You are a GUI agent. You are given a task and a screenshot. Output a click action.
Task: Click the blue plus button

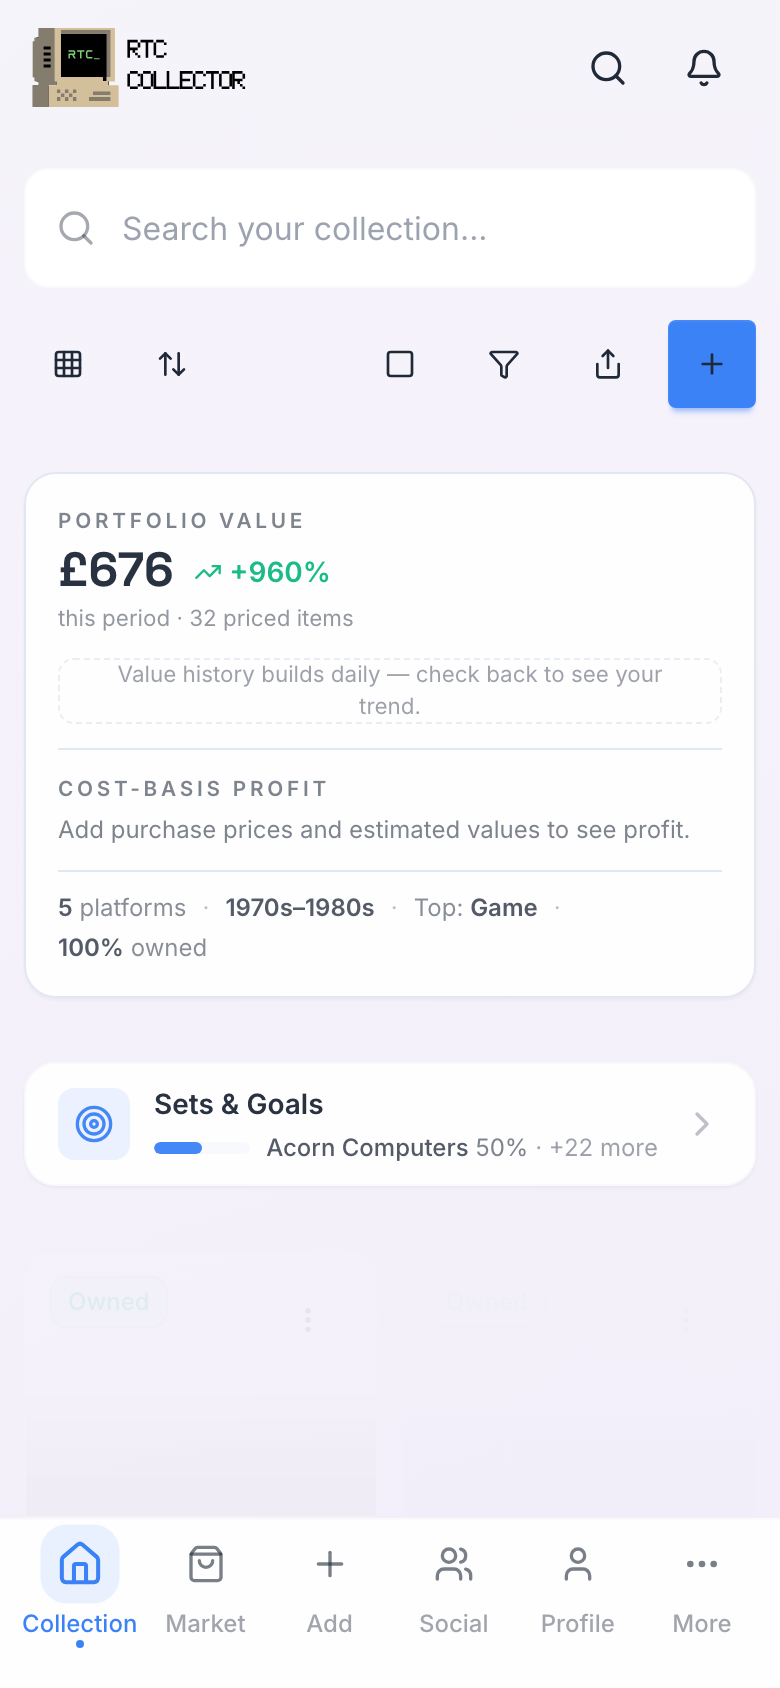pos(712,364)
